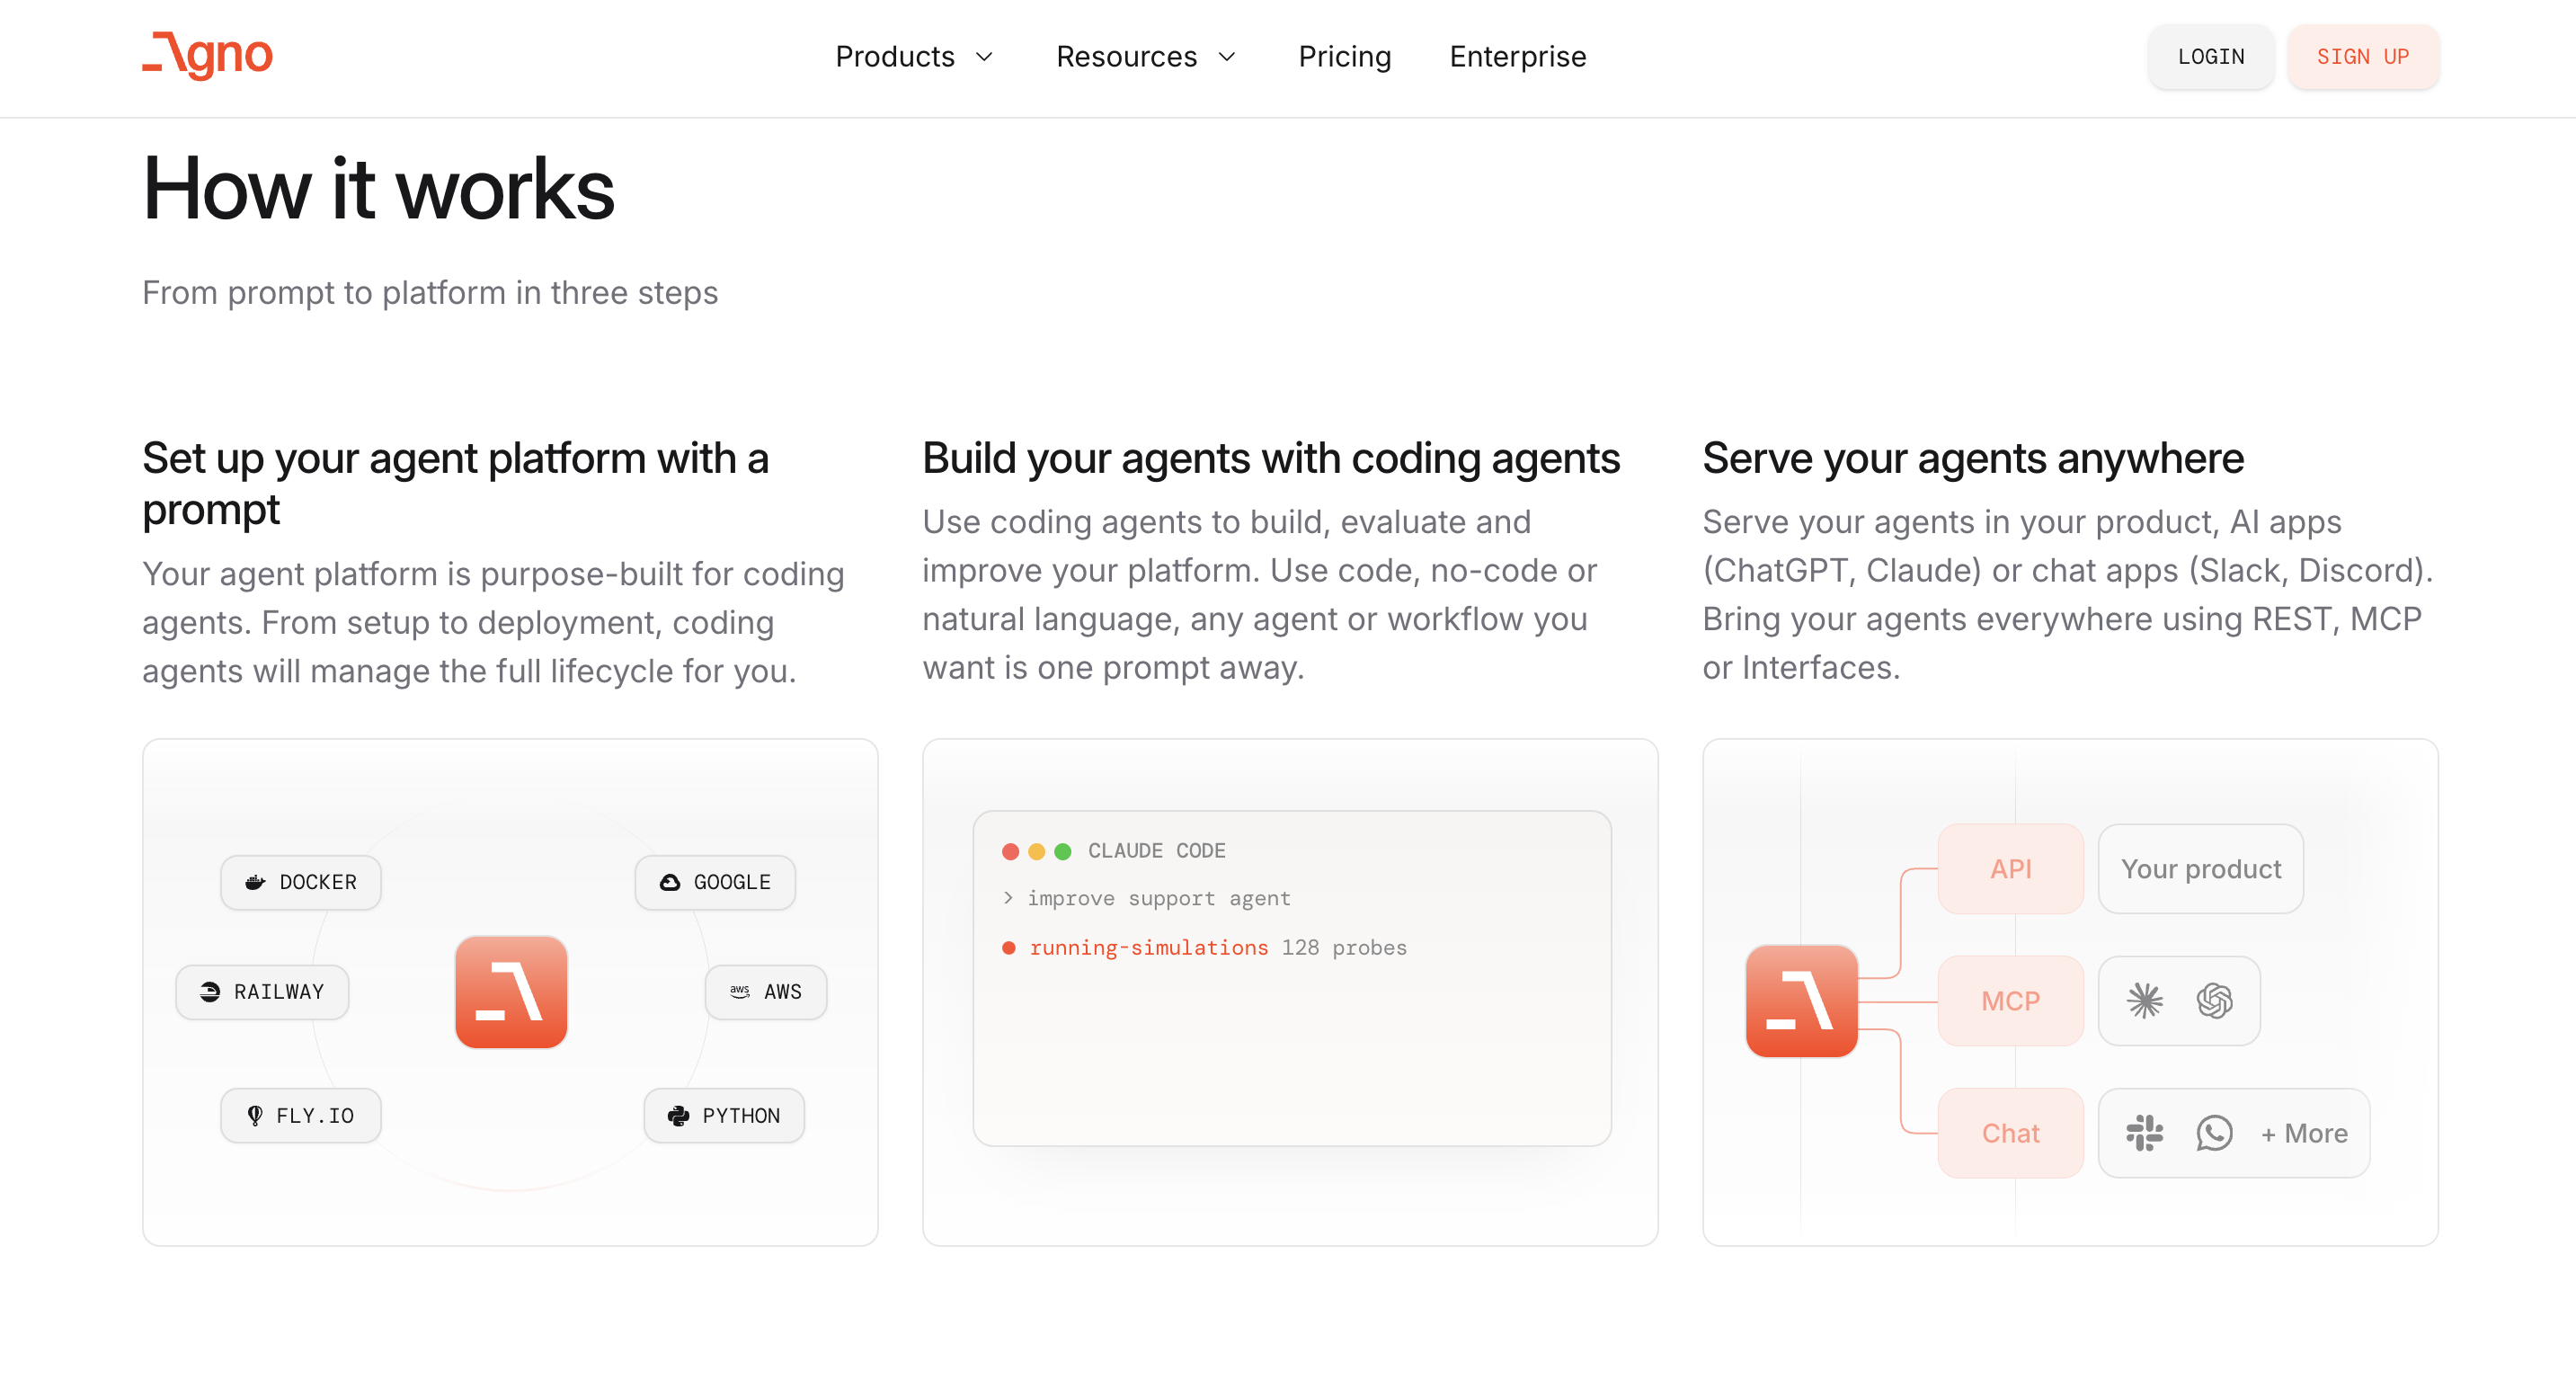Open the Pricing page
The image size is (2576, 1388).
tap(1344, 57)
